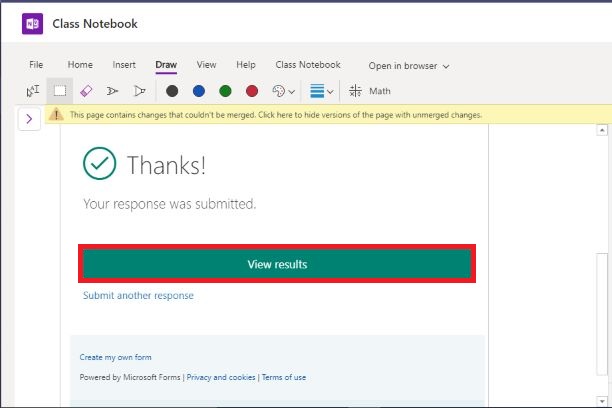Expand the line thickness dropdown arrow
The width and height of the screenshot is (612, 408).
[330, 92]
